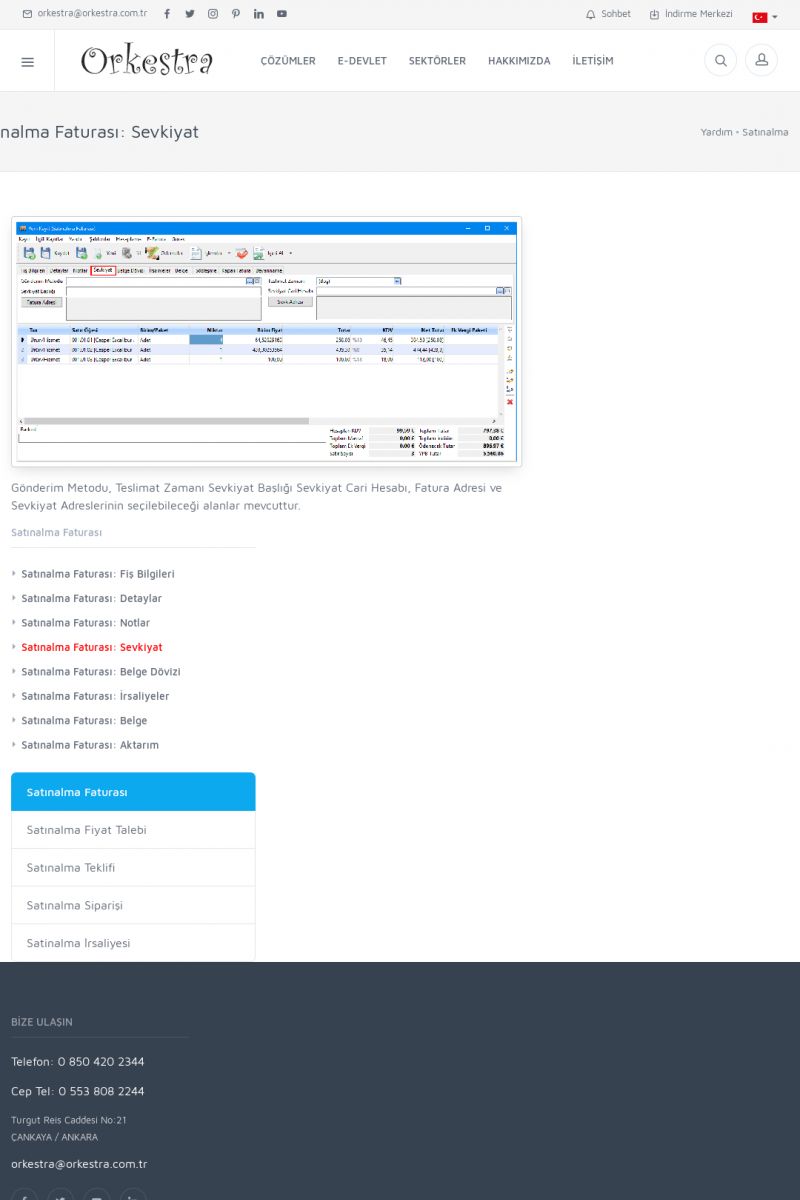Select Satınalma Fiyat Talebi category
This screenshot has width=800, height=1200.
click(86, 830)
